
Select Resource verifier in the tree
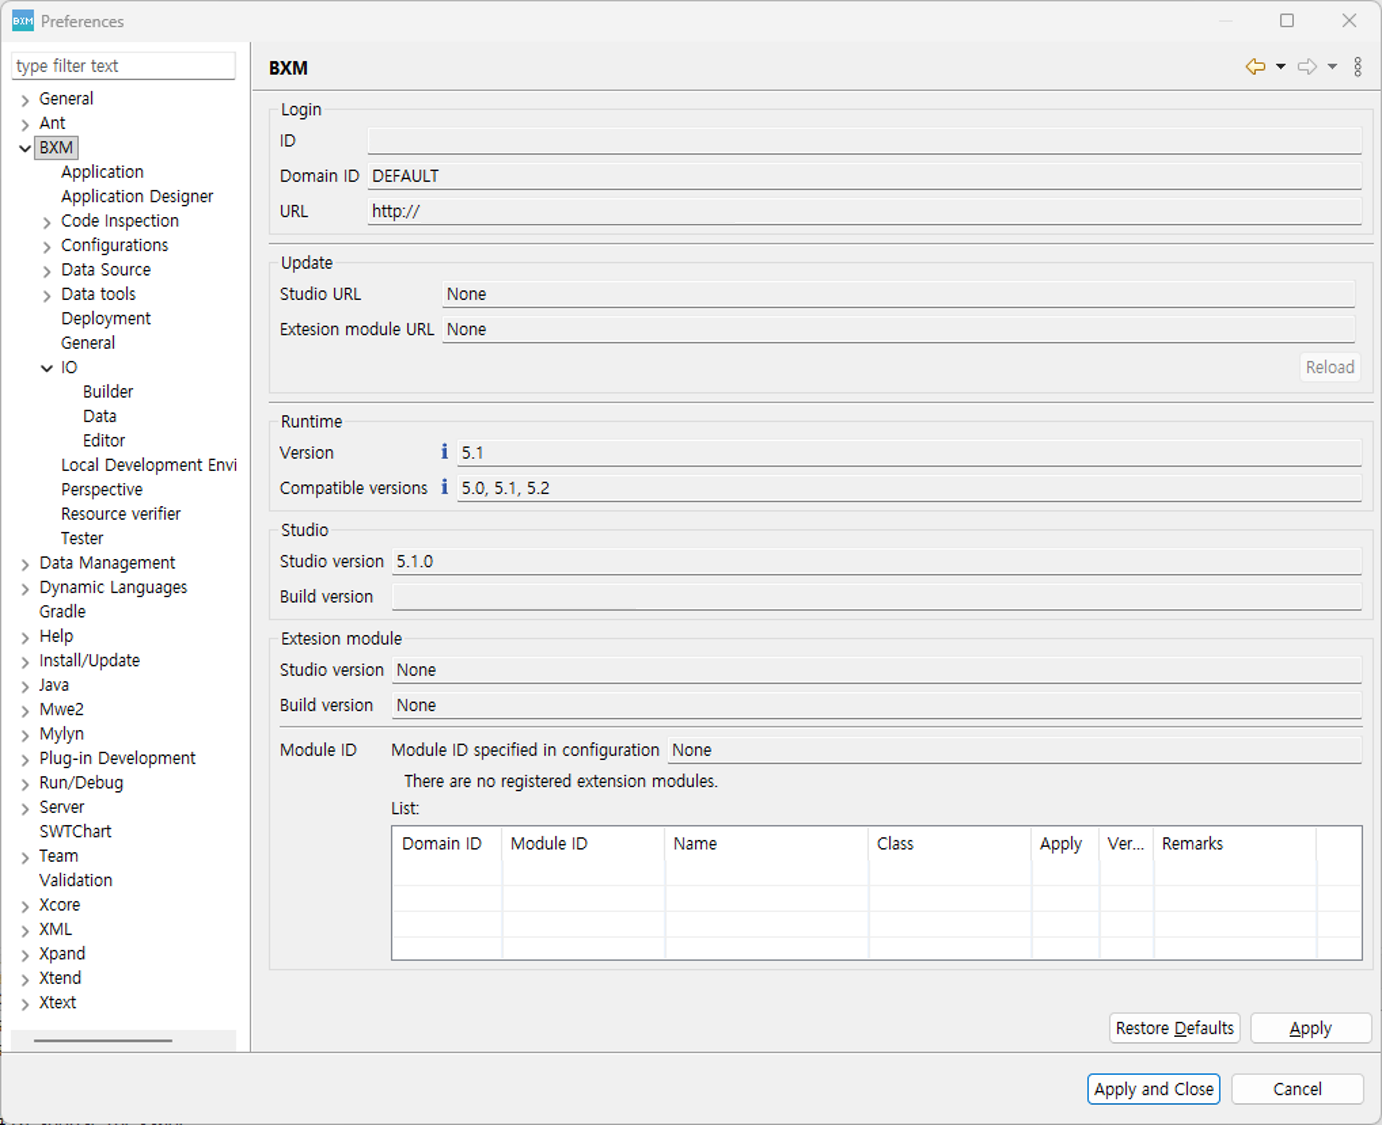tap(121, 514)
